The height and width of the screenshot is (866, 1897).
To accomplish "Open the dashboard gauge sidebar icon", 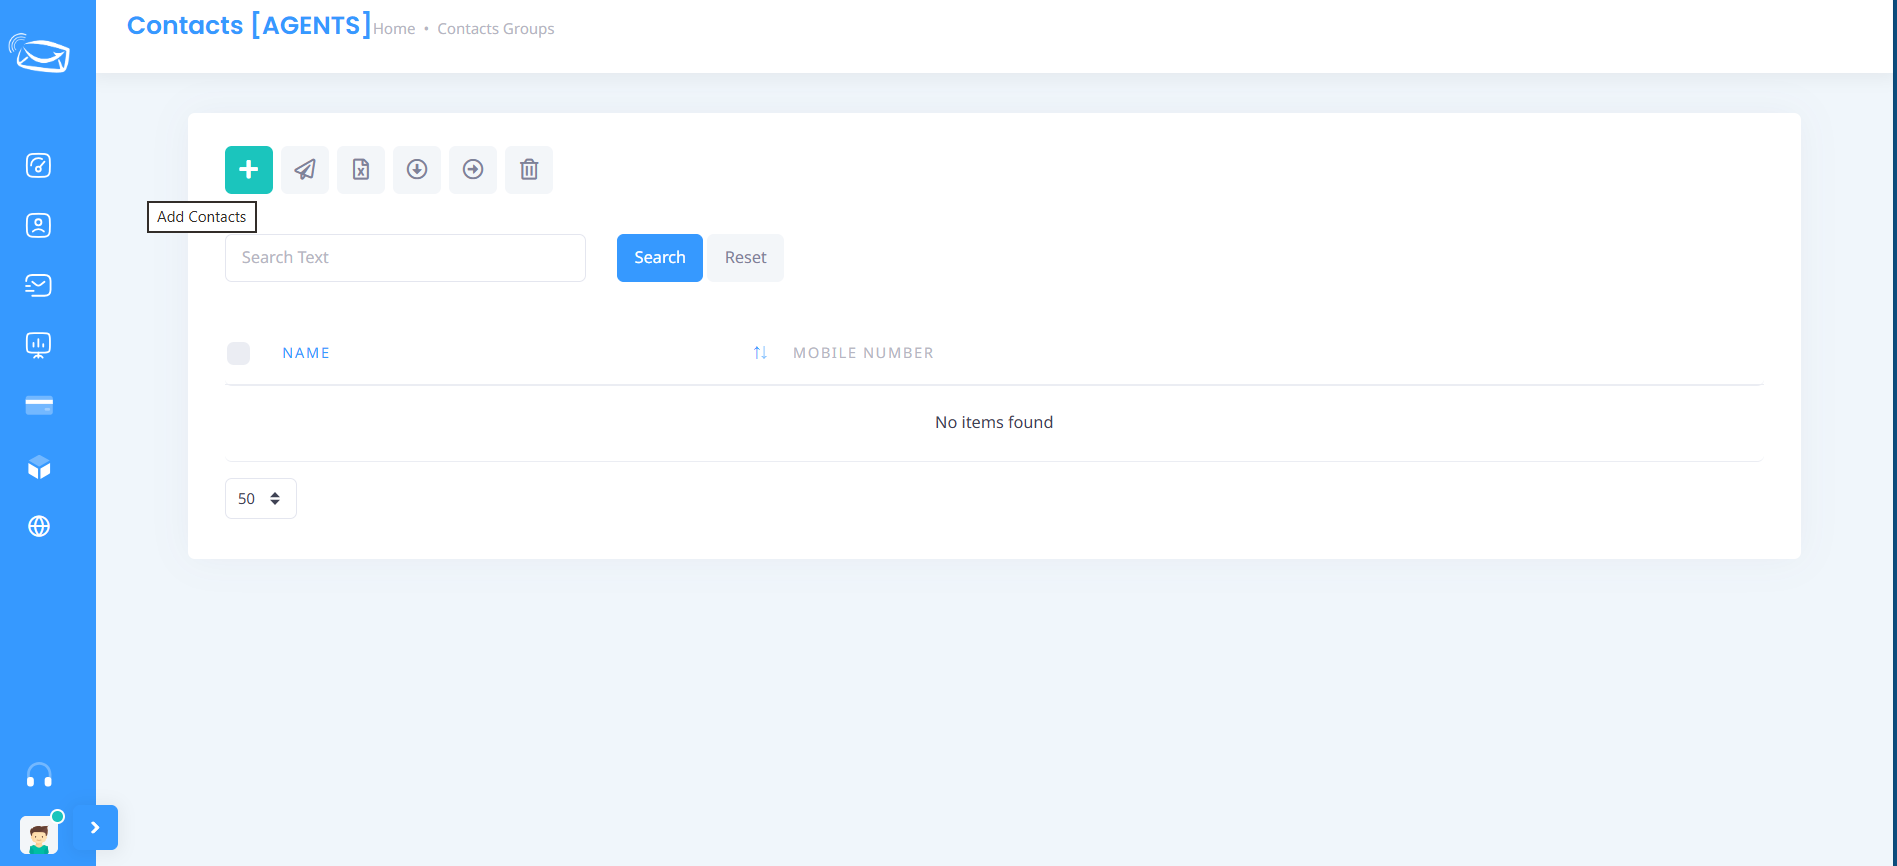I will [x=39, y=165].
